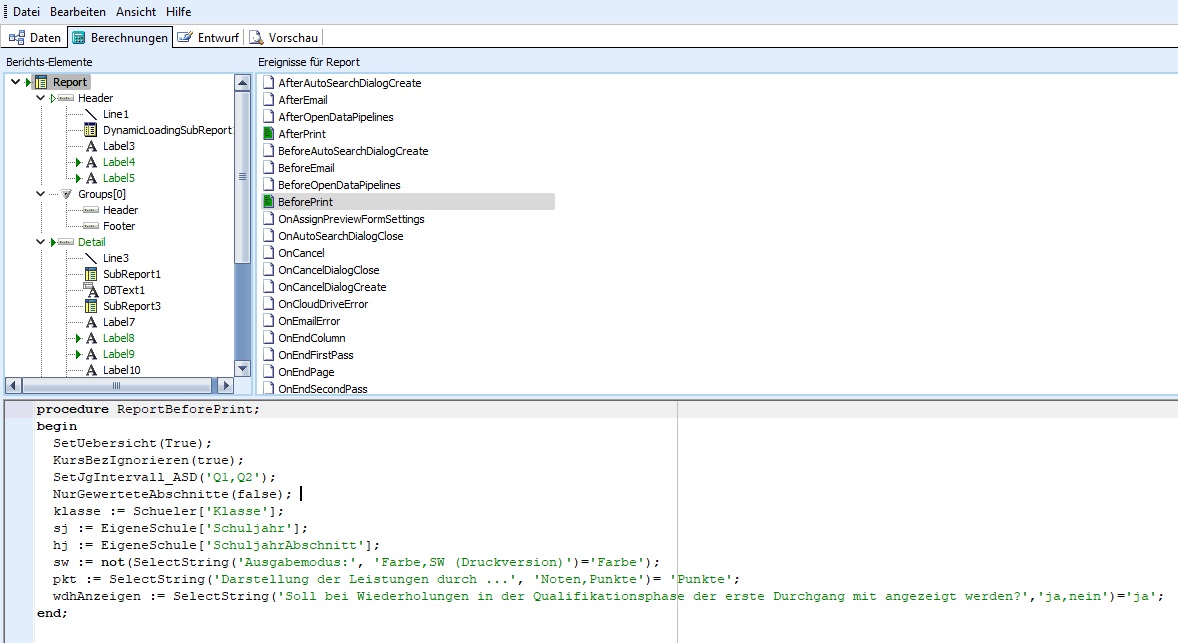The height and width of the screenshot is (643, 1178).
Task: Click the SetUebersicht(True) code line
Action: point(132,443)
